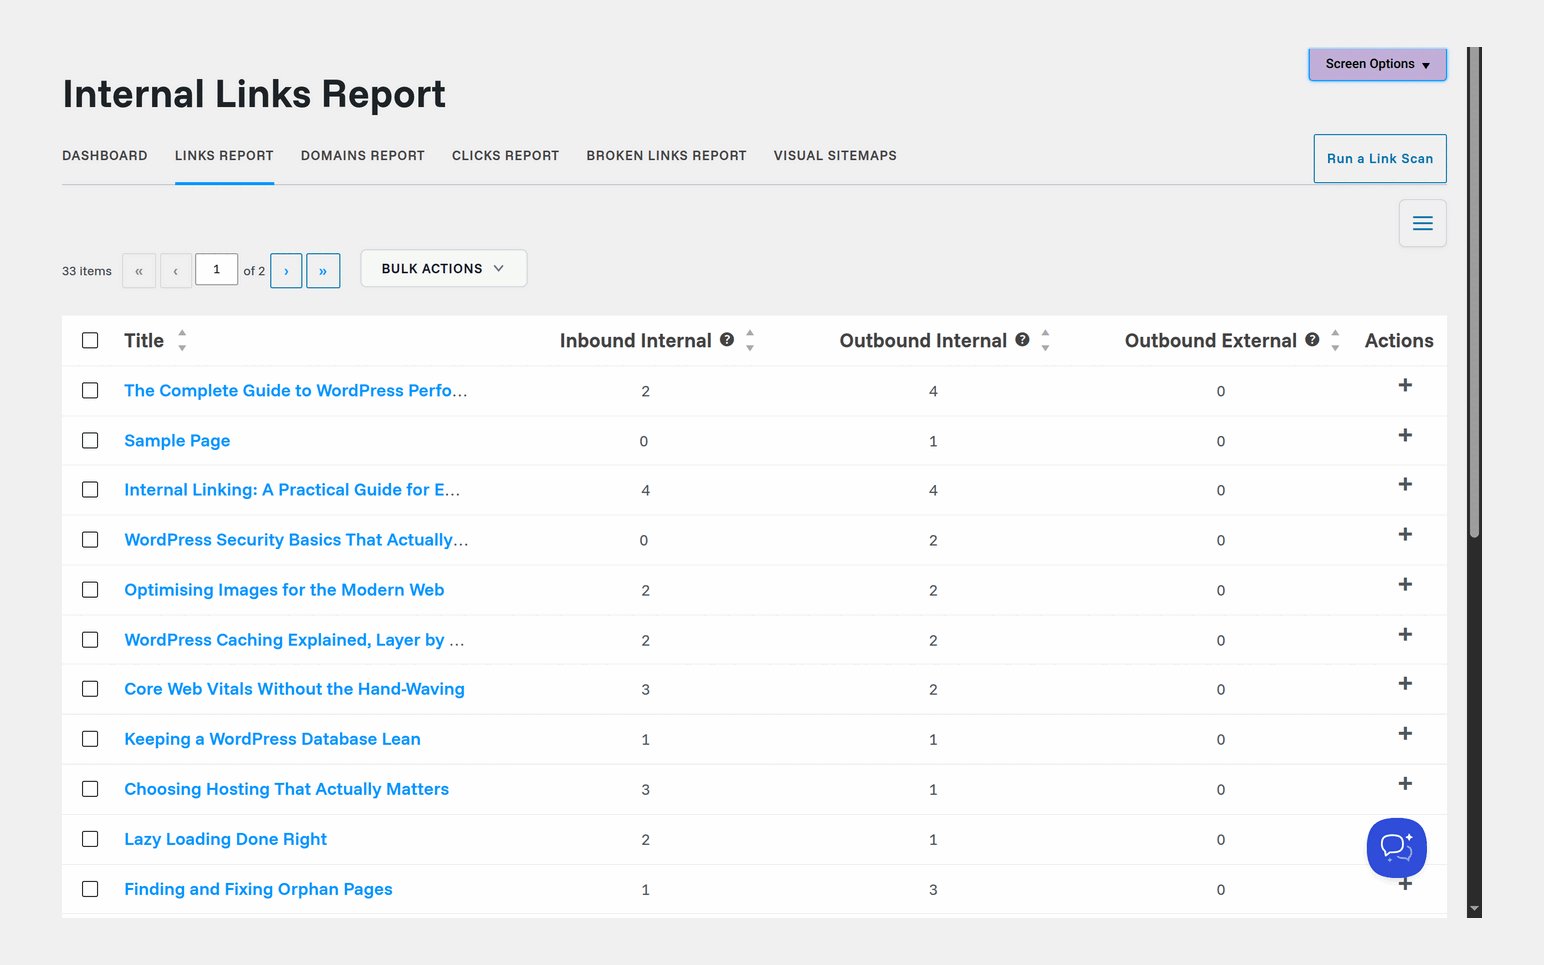1544x965 pixels.
Task: Open the hamburger menu filter icon
Action: [x=1422, y=223]
